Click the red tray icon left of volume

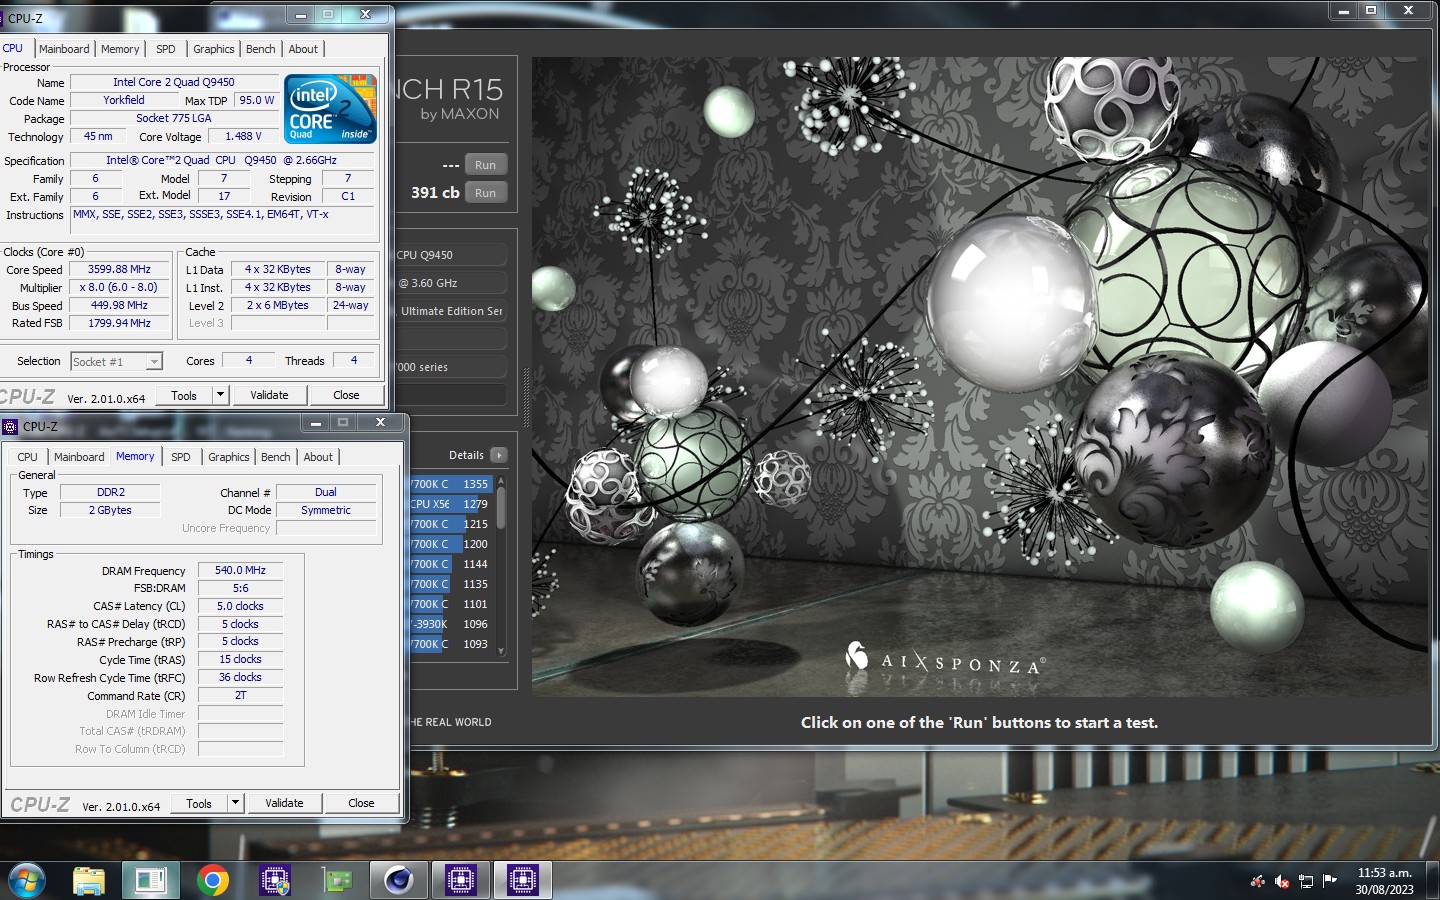(1258, 881)
